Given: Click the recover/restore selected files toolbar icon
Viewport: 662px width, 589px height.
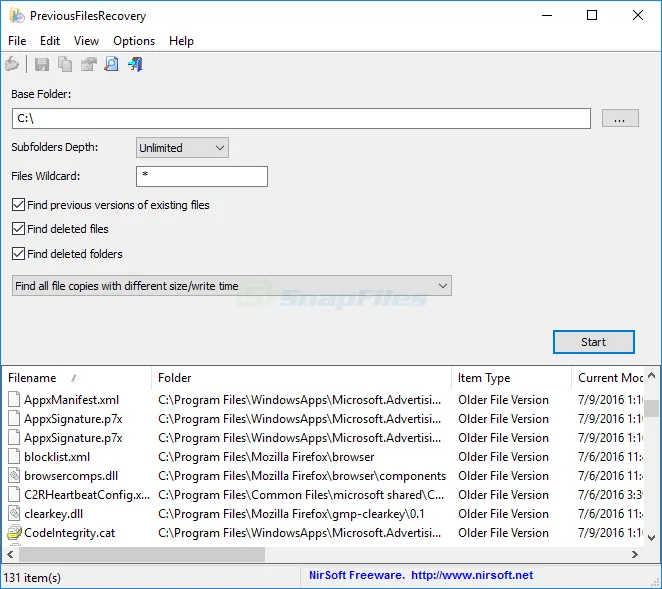Looking at the screenshot, I should [x=12, y=64].
